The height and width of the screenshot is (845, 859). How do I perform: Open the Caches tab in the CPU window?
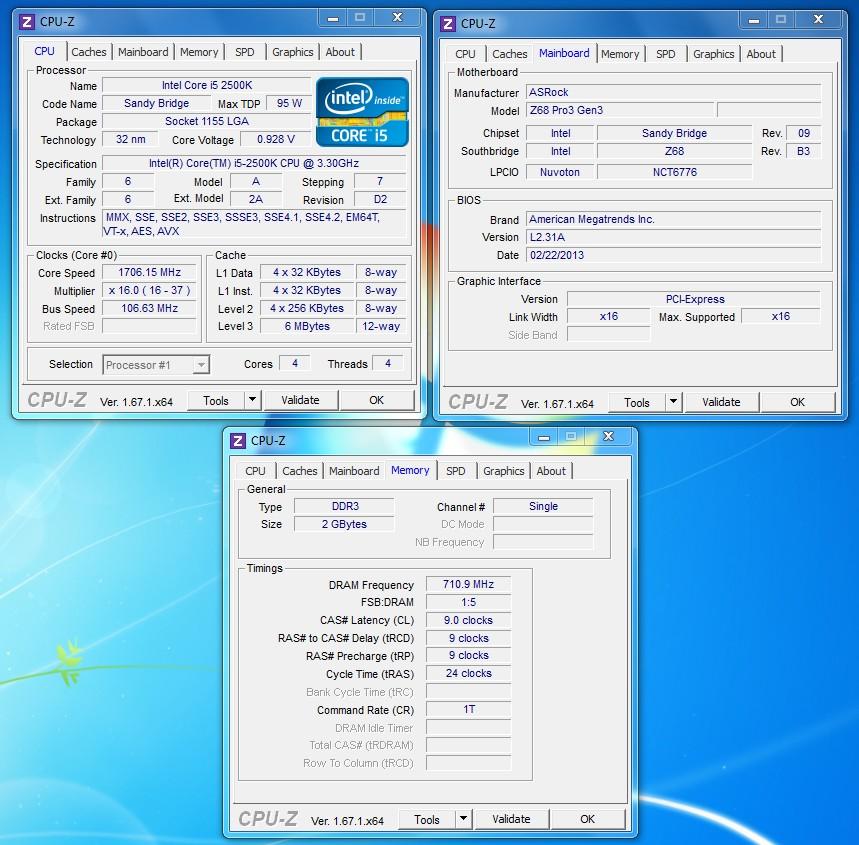[89, 52]
